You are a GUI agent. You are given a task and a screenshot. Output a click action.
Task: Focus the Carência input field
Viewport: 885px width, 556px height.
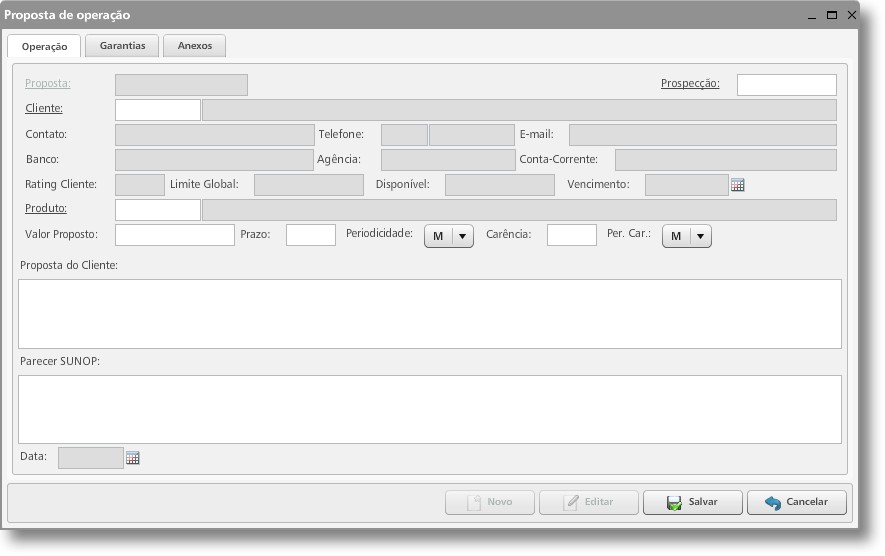click(572, 235)
